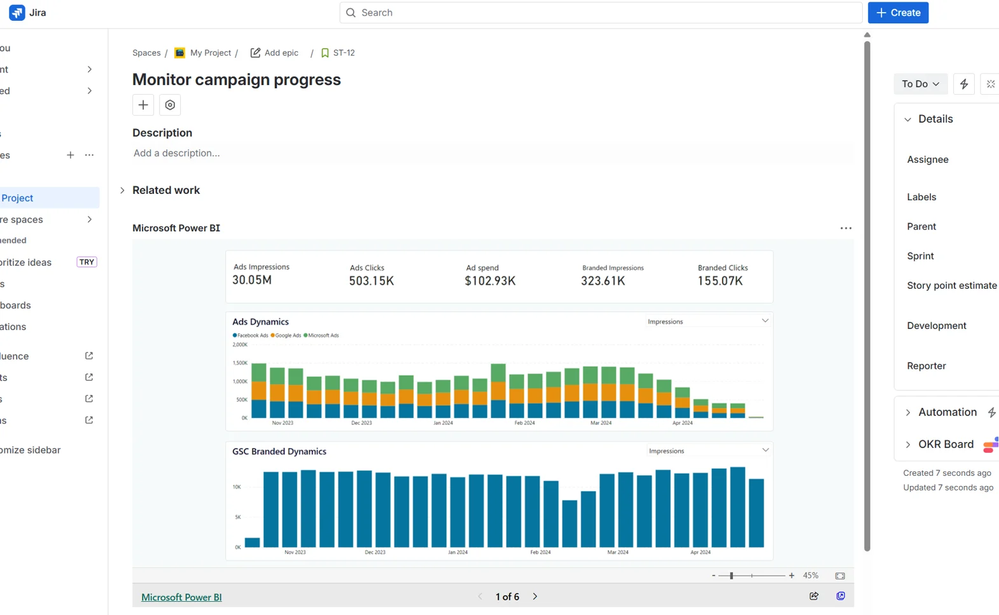Image resolution: width=999 pixels, height=615 pixels.
Task: Click the external link icon in the row below Confluence
Action: [89, 377]
